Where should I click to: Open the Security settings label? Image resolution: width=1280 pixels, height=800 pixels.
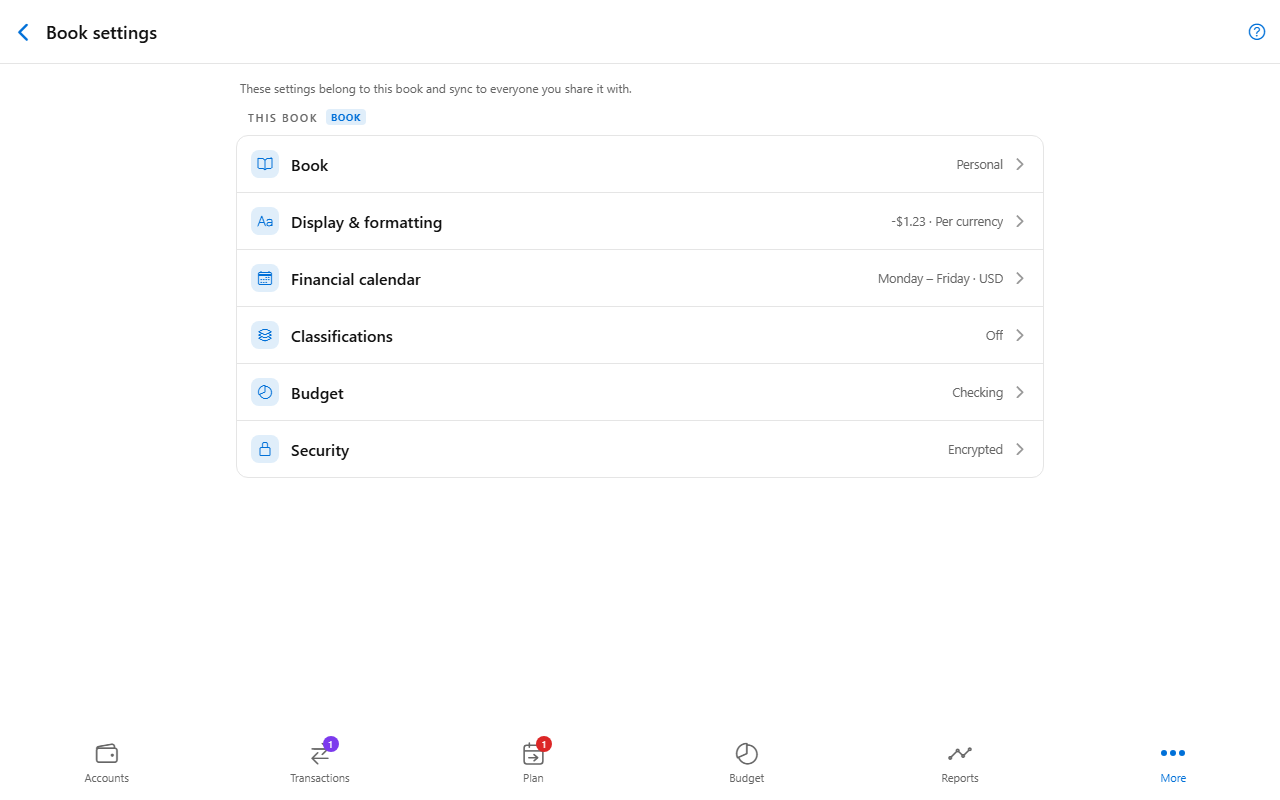(x=320, y=450)
